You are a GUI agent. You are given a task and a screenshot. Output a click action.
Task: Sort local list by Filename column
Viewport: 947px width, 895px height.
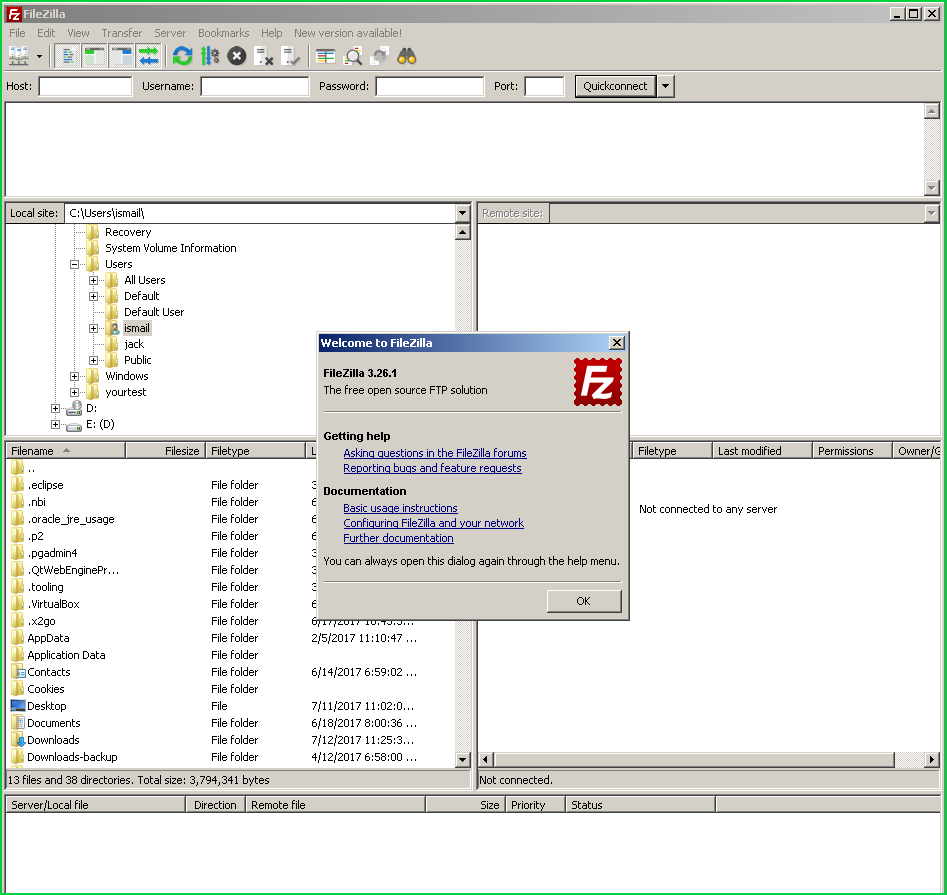tap(65, 451)
